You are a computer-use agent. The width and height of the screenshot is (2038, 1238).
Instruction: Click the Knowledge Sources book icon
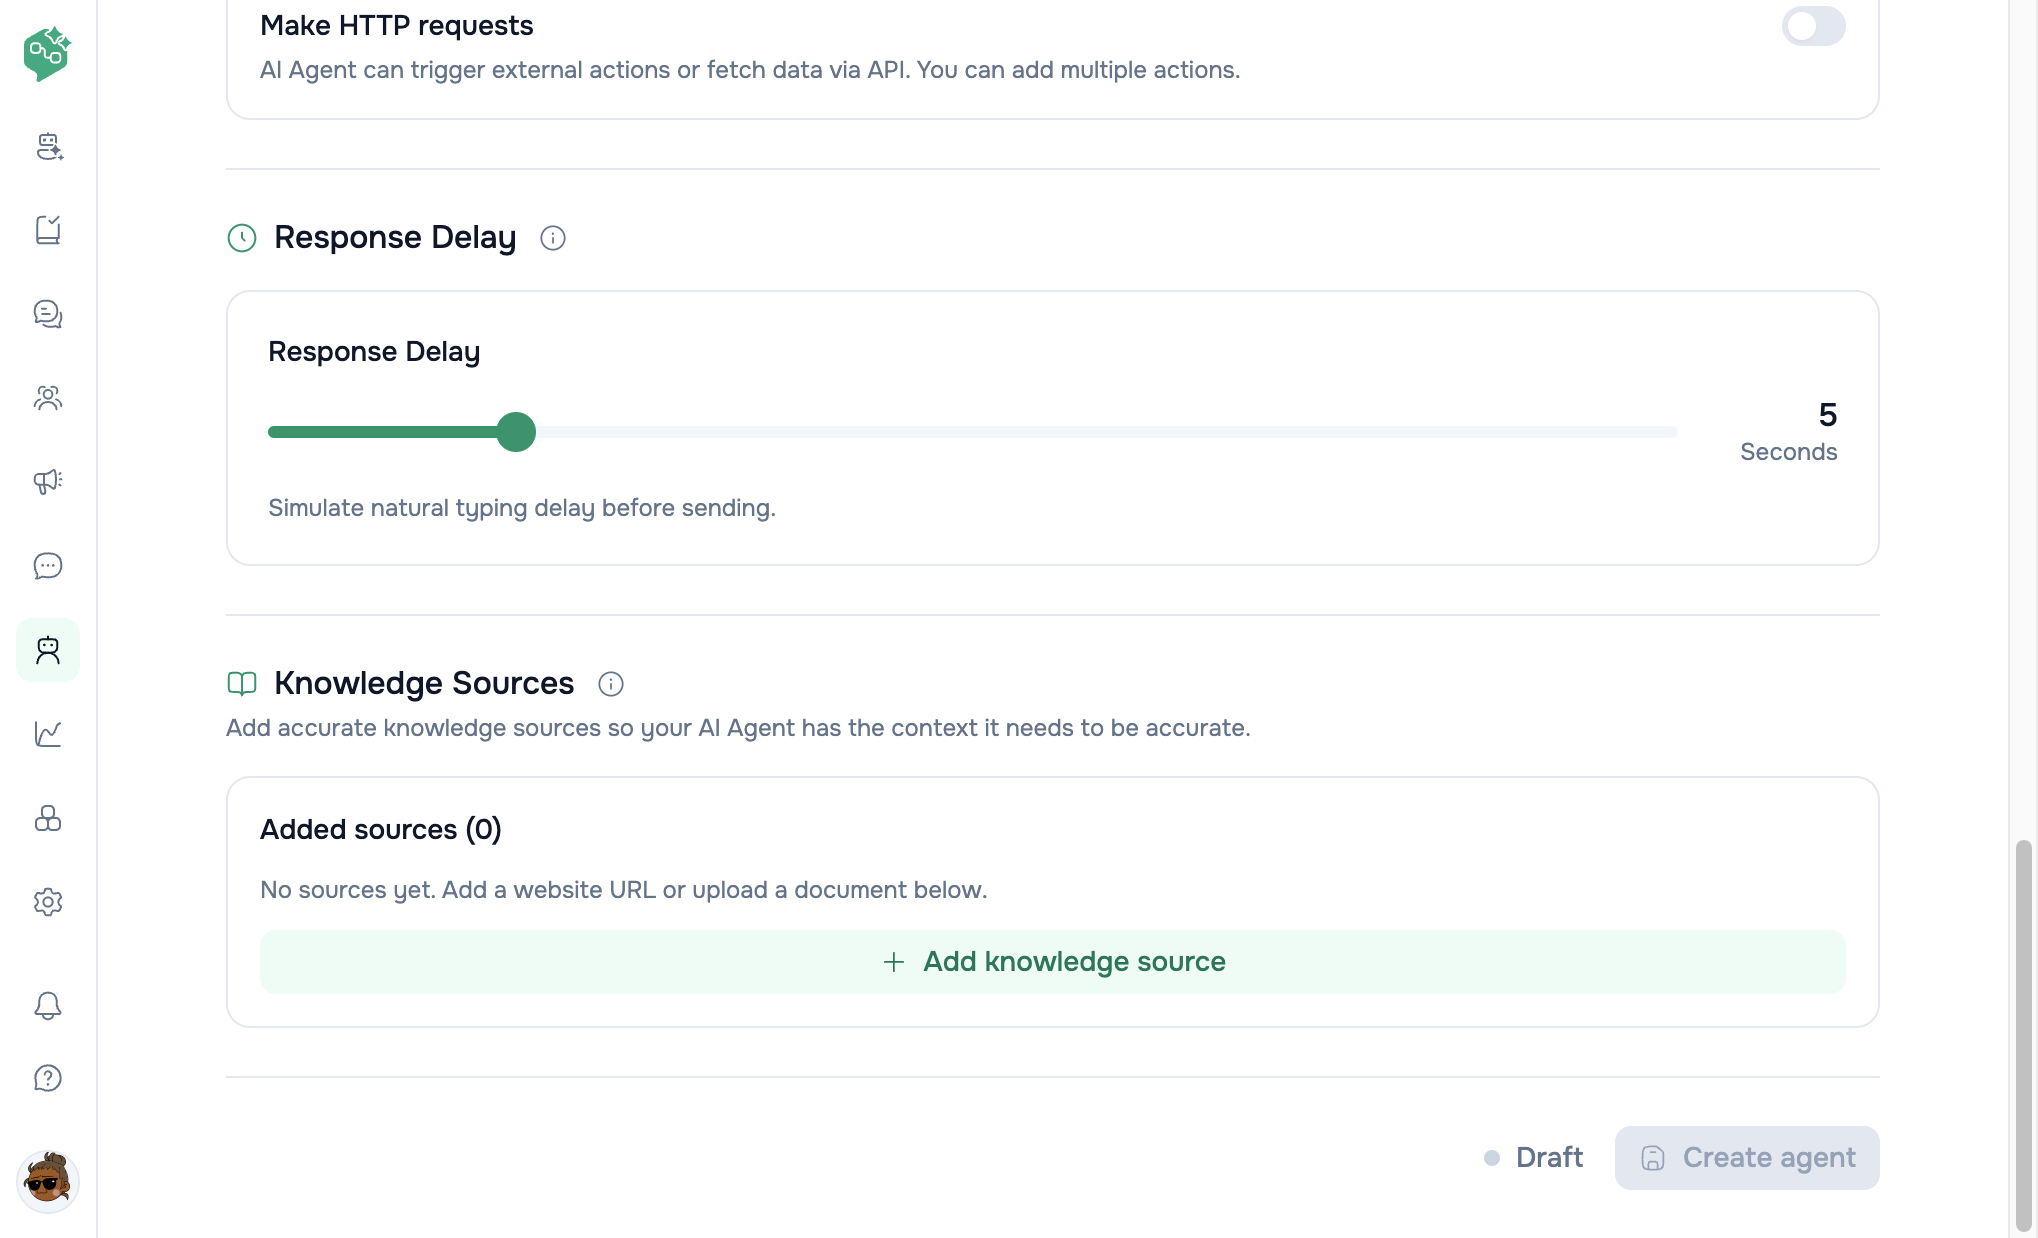(x=242, y=684)
